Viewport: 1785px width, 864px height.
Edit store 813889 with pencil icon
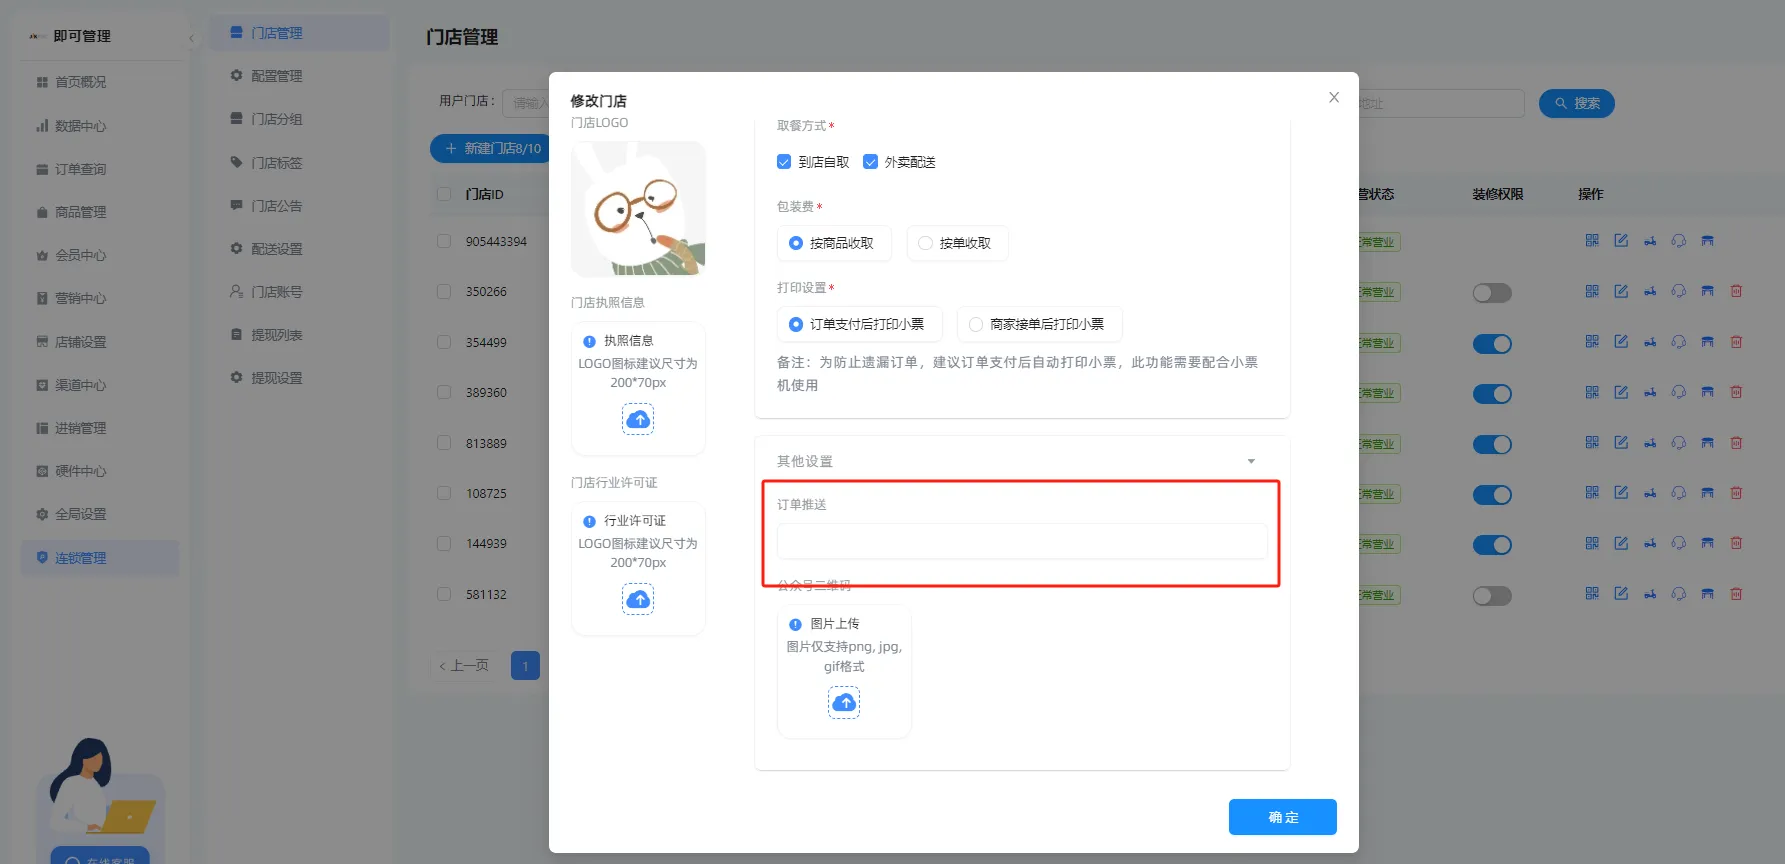(x=1621, y=443)
